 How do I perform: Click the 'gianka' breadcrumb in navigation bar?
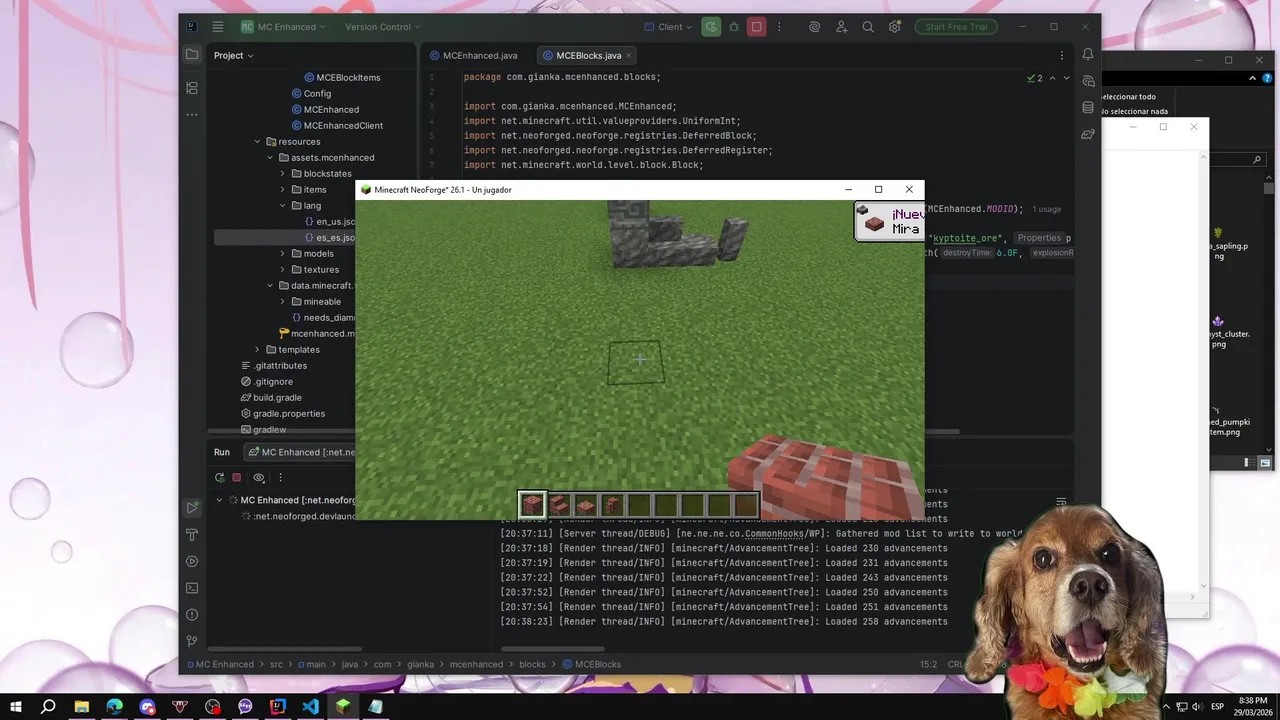click(x=420, y=664)
